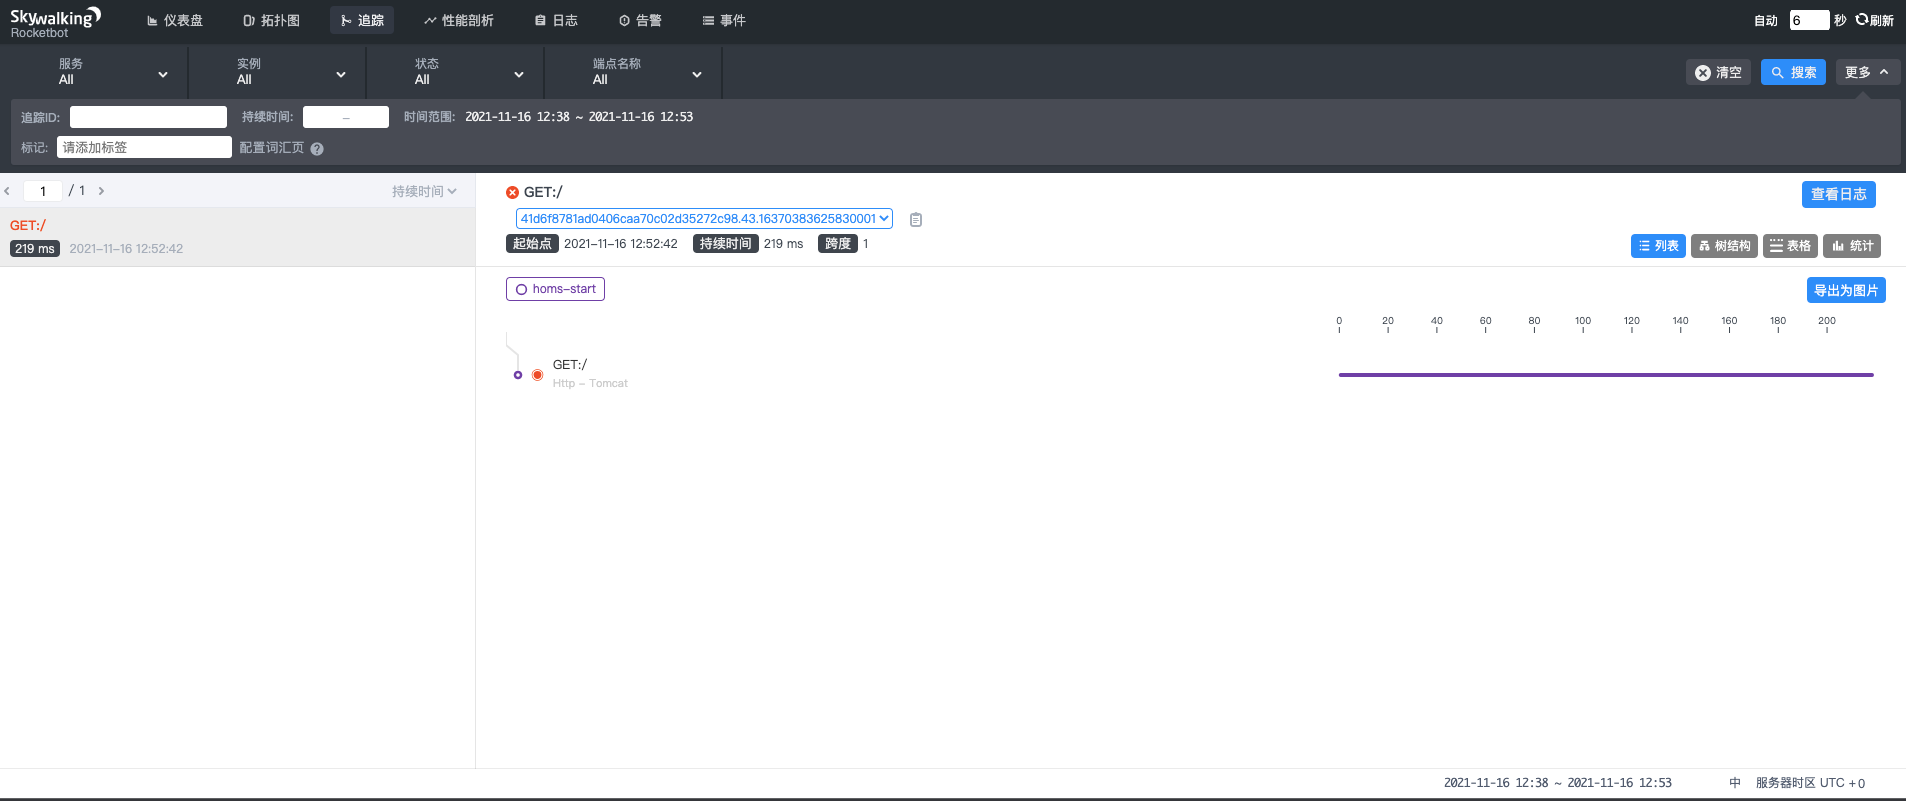Viewport: 1906px width, 801px height.
Task: Click the 219 ms badge in trace list
Action: coord(35,249)
